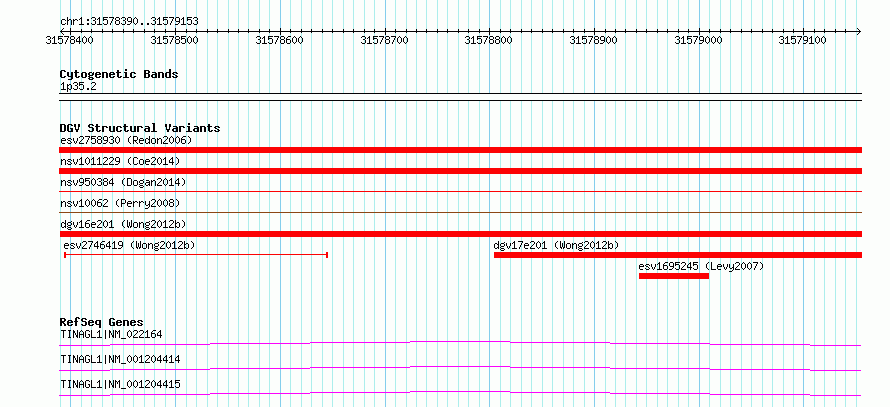This screenshot has width=890, height=407.
Task: Select the esv2746419 (Wong2012b) label
Action: (129, 245)
